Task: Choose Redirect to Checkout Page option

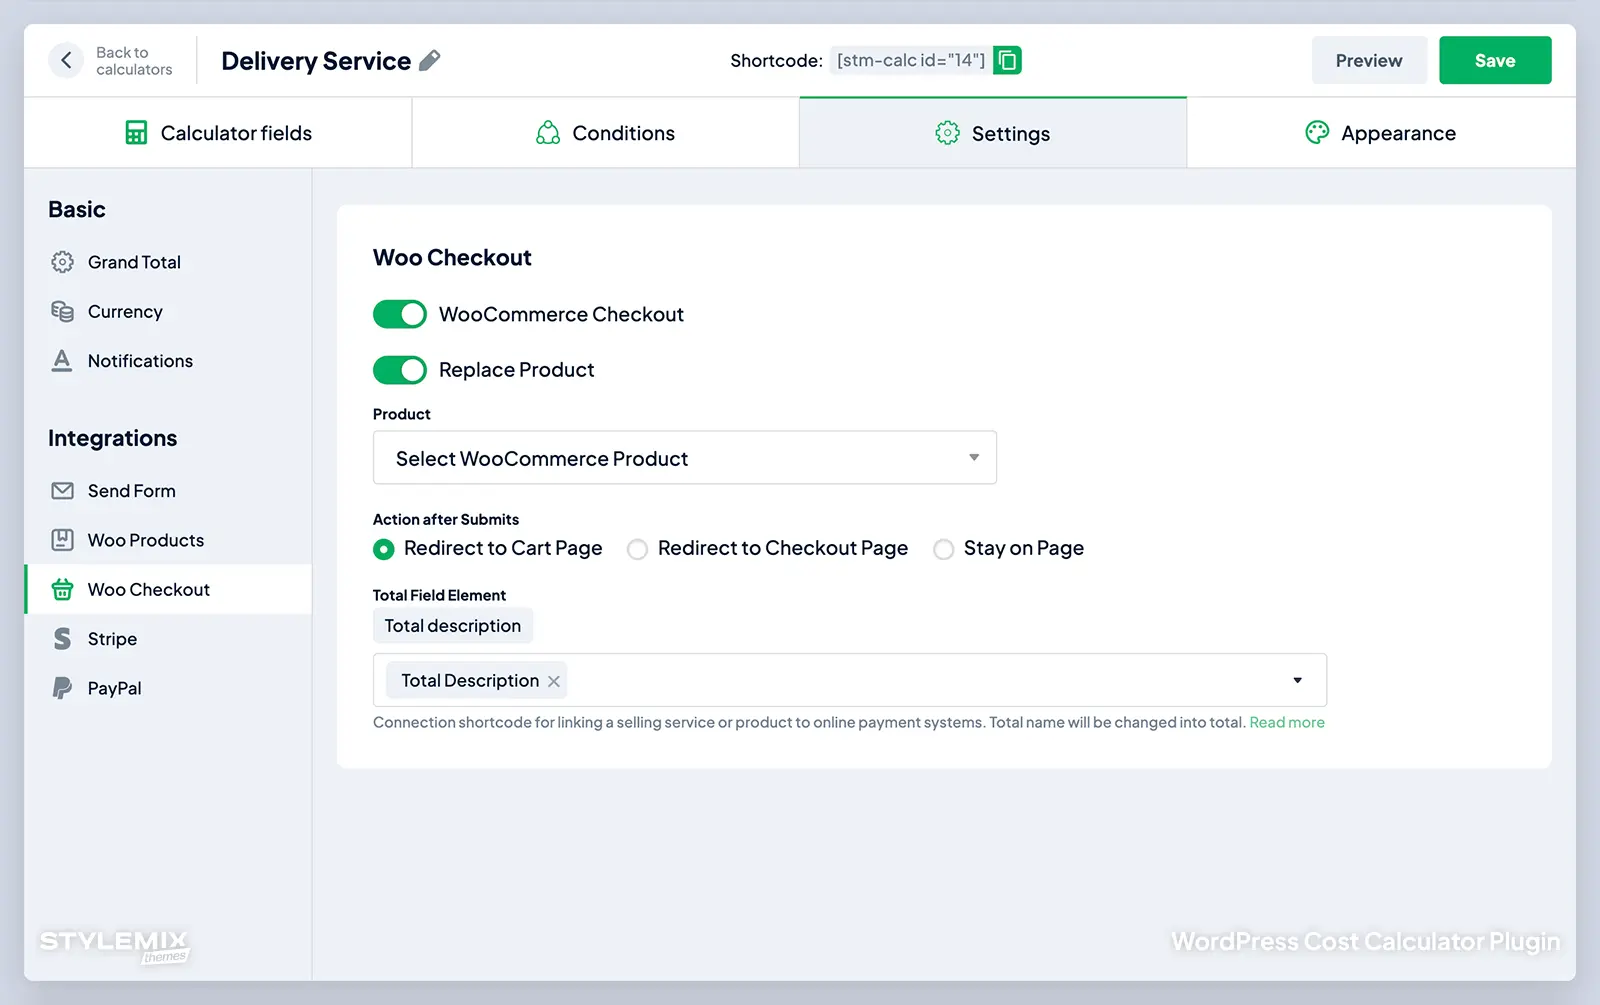Action: point(637,549)
